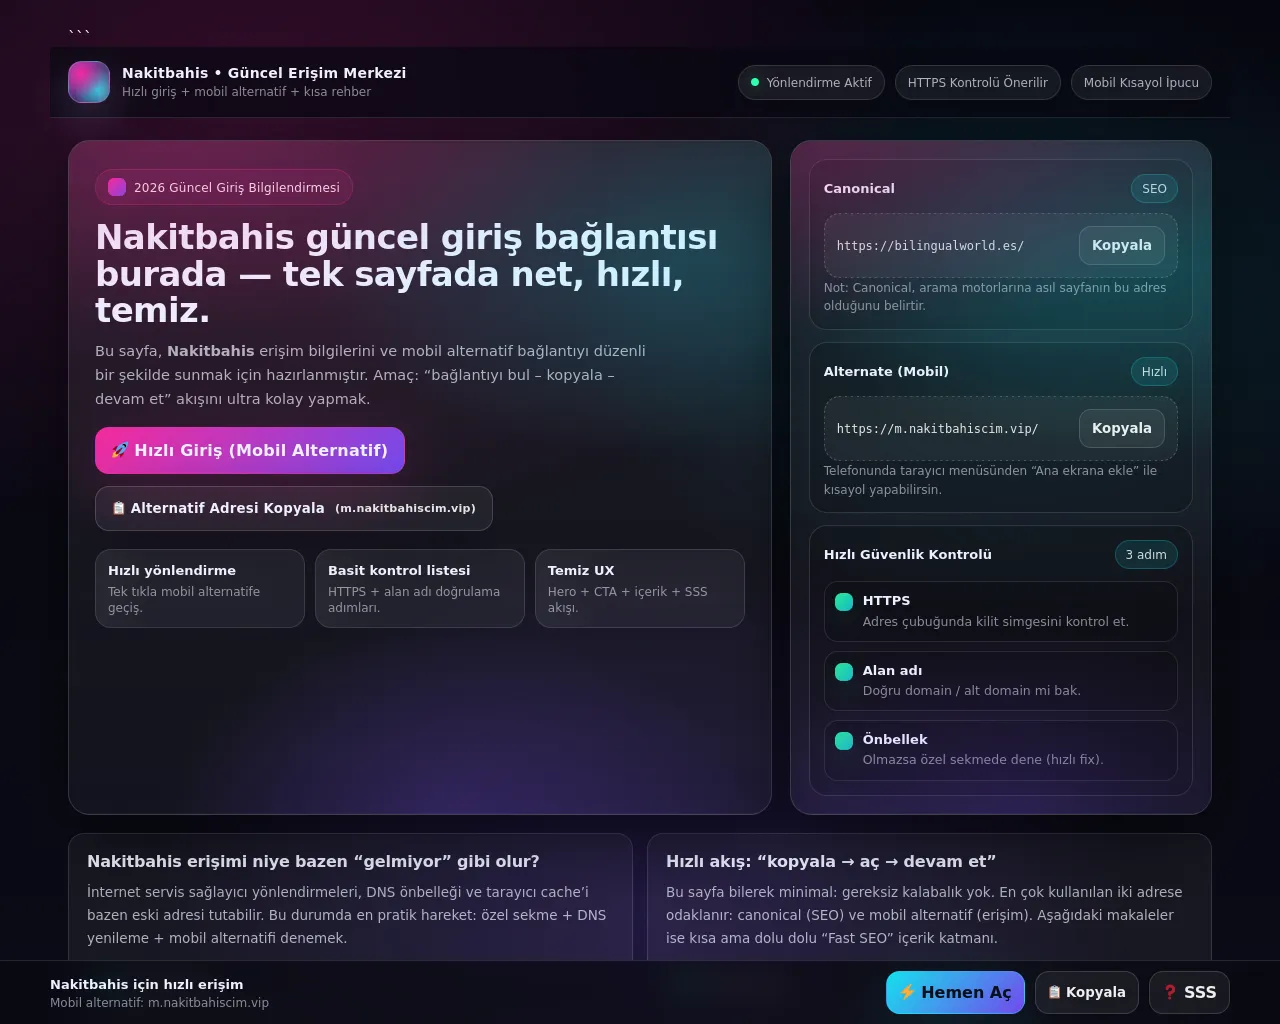Copy the Alternate (Mobil) URL with Kopyala
The height and width of the screenshot is (1024, 1280).
tap(1121, 428)
